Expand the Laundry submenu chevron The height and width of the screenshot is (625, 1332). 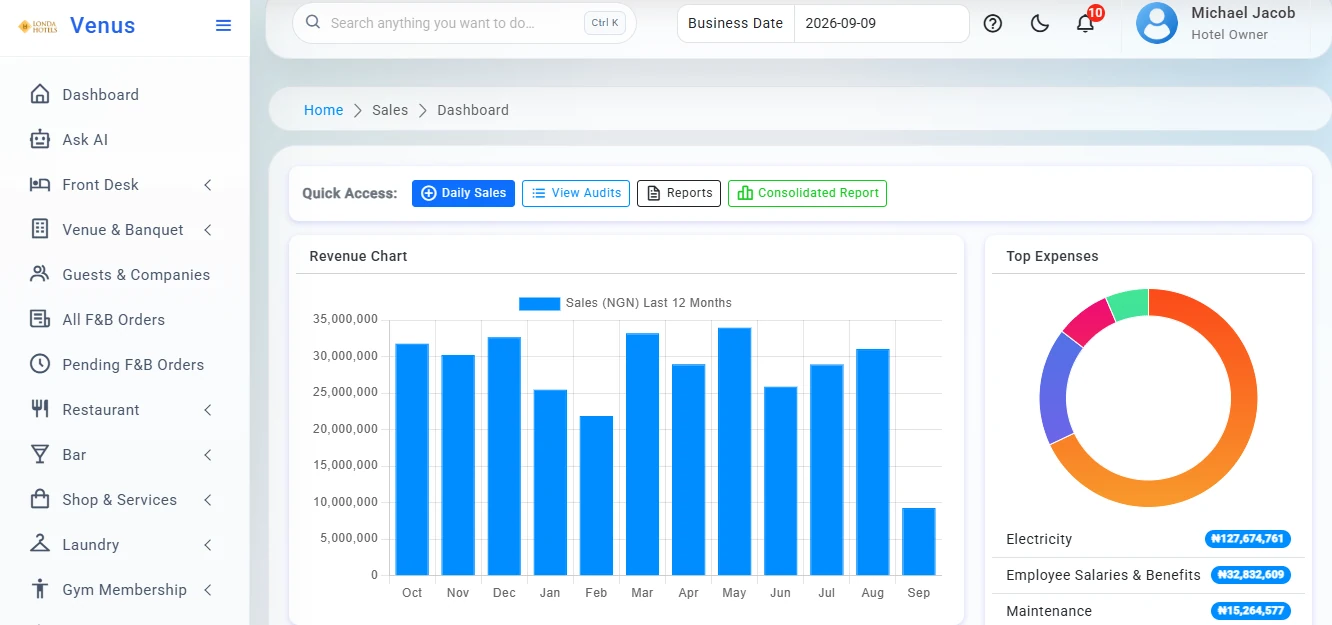click(208, 545)
